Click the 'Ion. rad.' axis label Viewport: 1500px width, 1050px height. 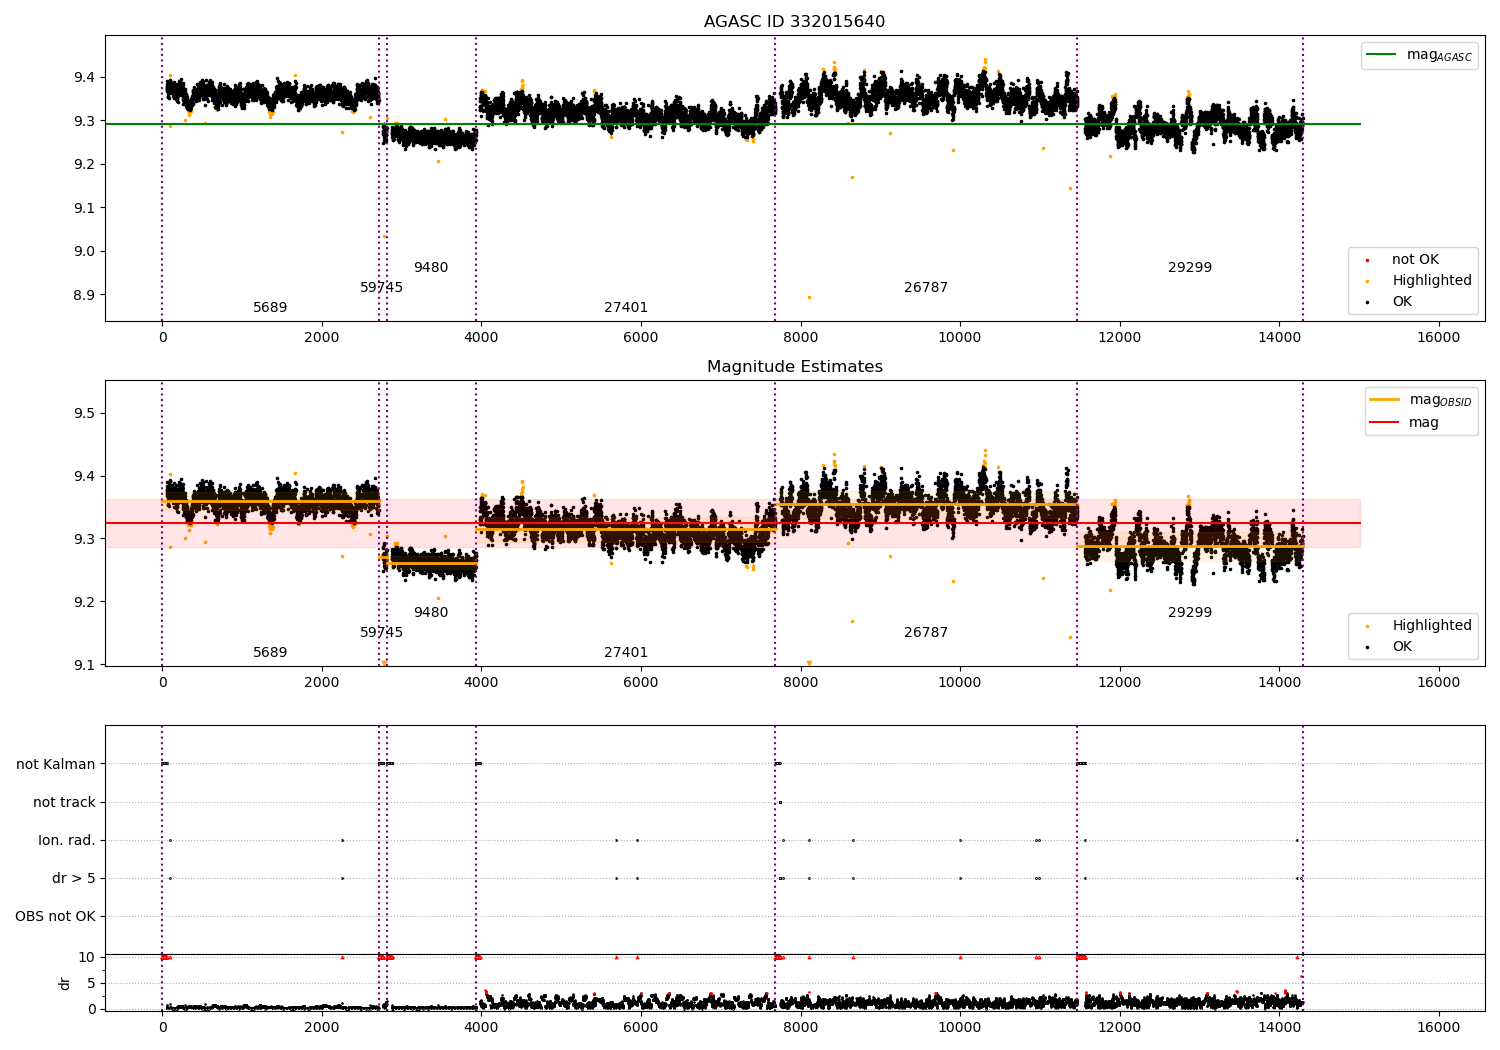pyautogui.click(x=67, y=840)
